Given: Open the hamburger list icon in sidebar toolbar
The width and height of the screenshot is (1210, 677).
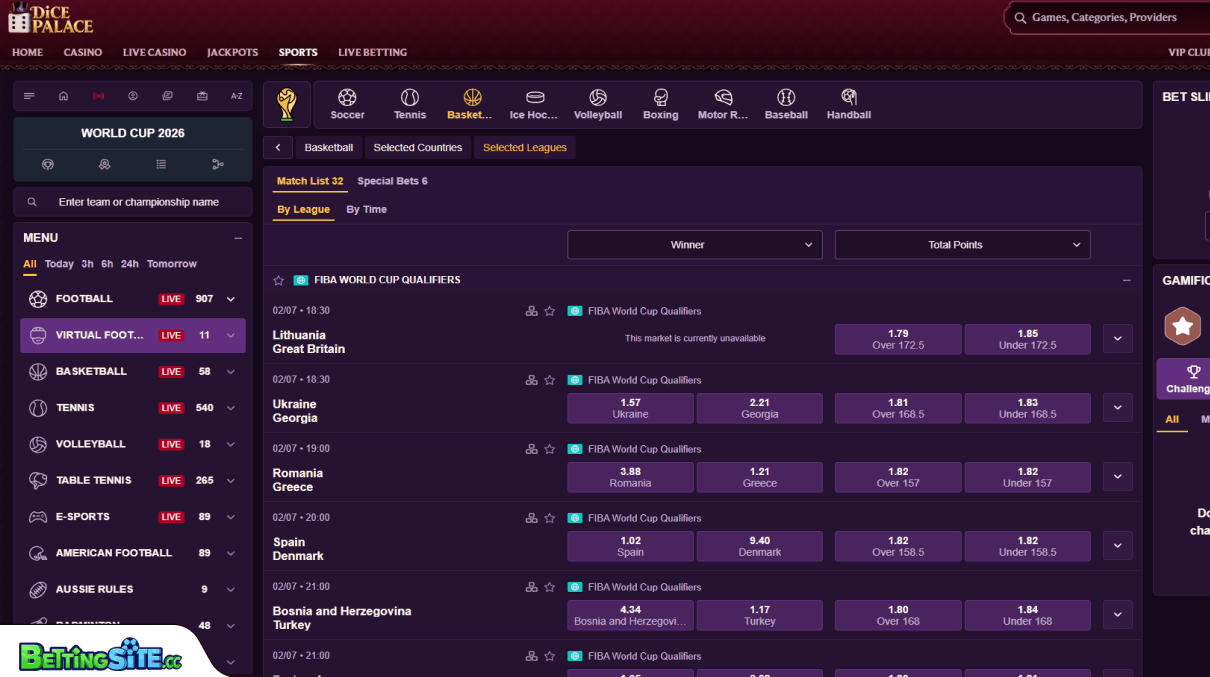Looking at the screenshot, I should (29, 96).
